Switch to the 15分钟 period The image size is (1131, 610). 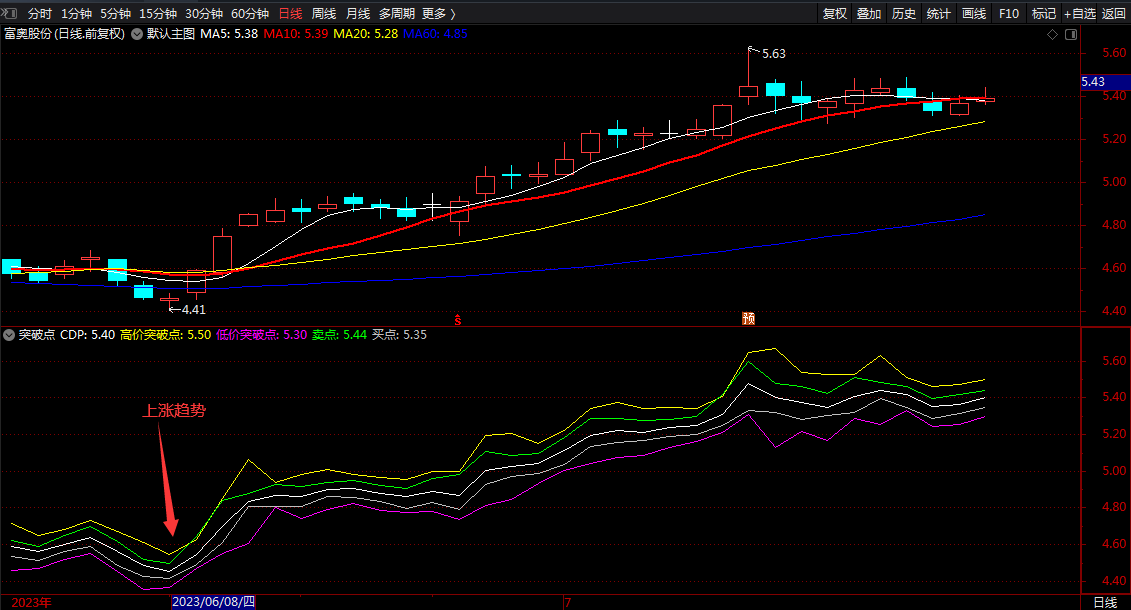point(158,14)
